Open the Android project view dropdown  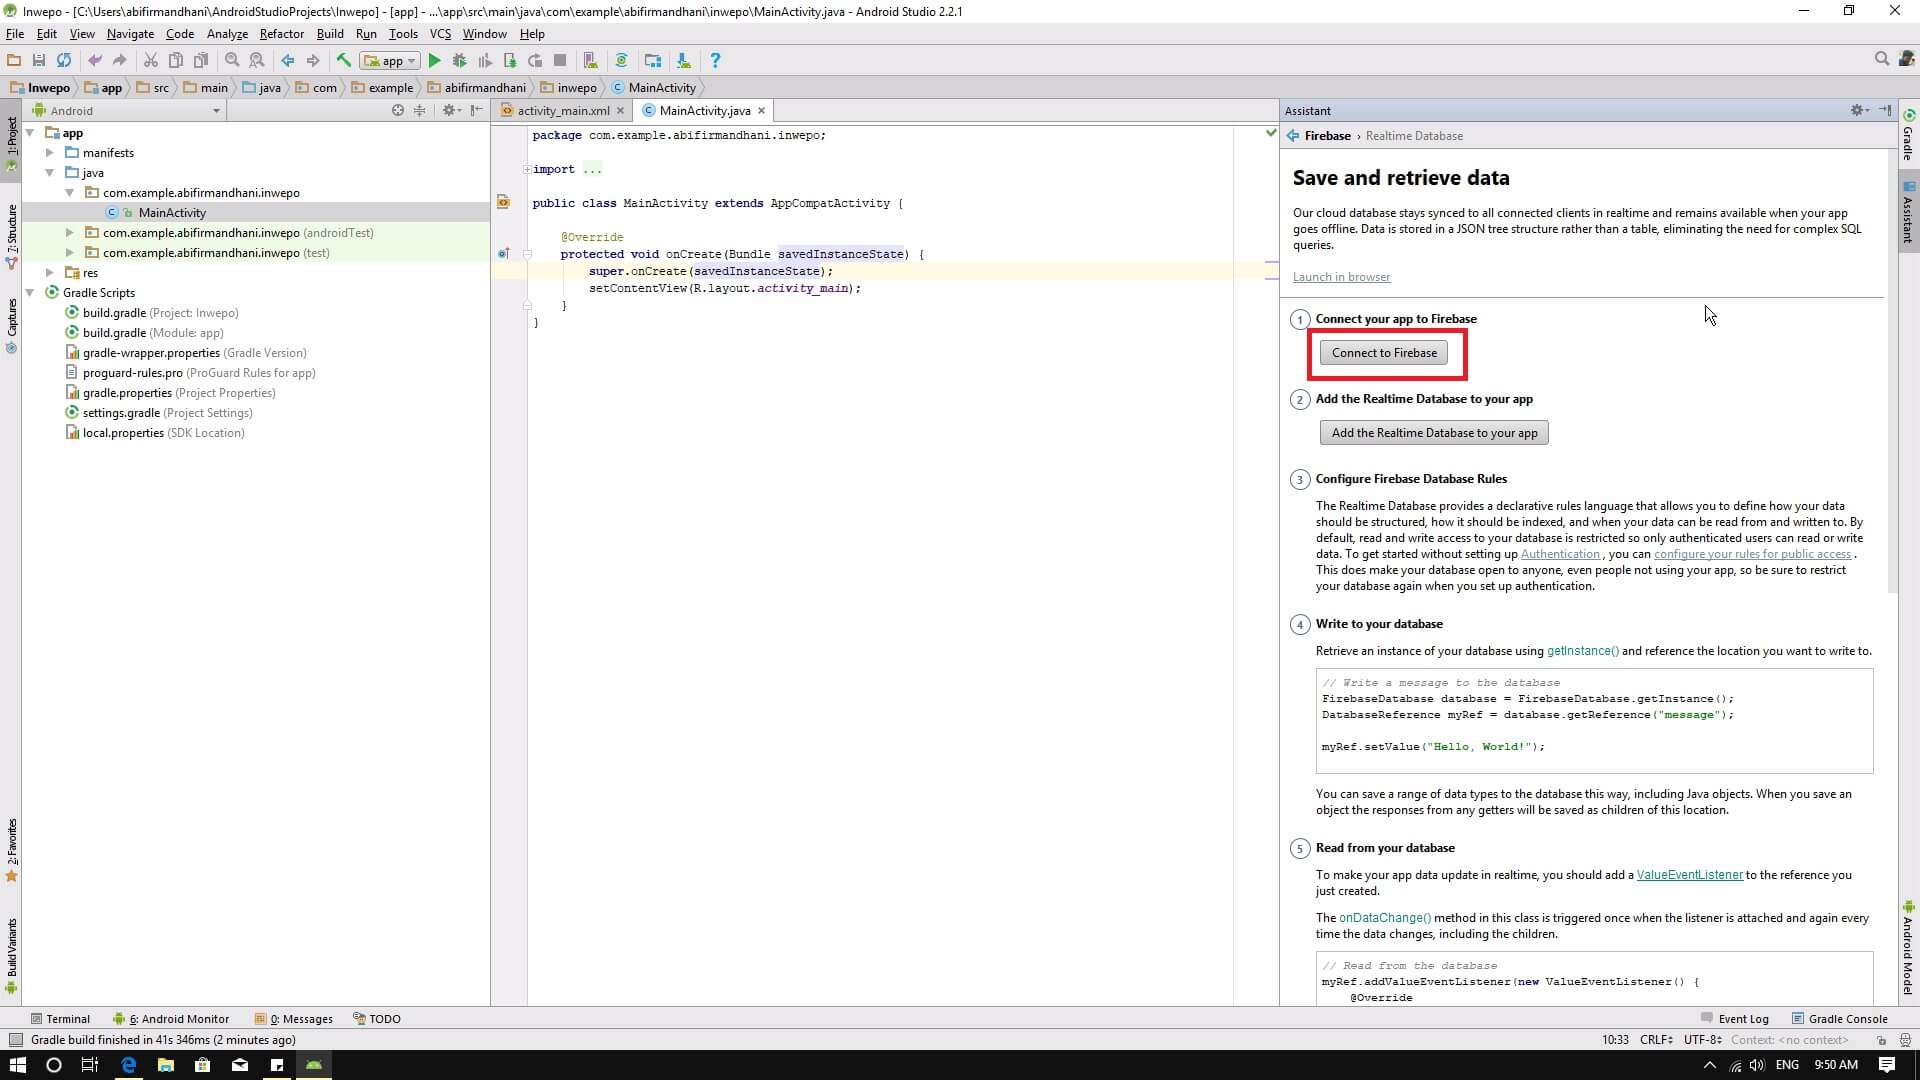[215, 111]
